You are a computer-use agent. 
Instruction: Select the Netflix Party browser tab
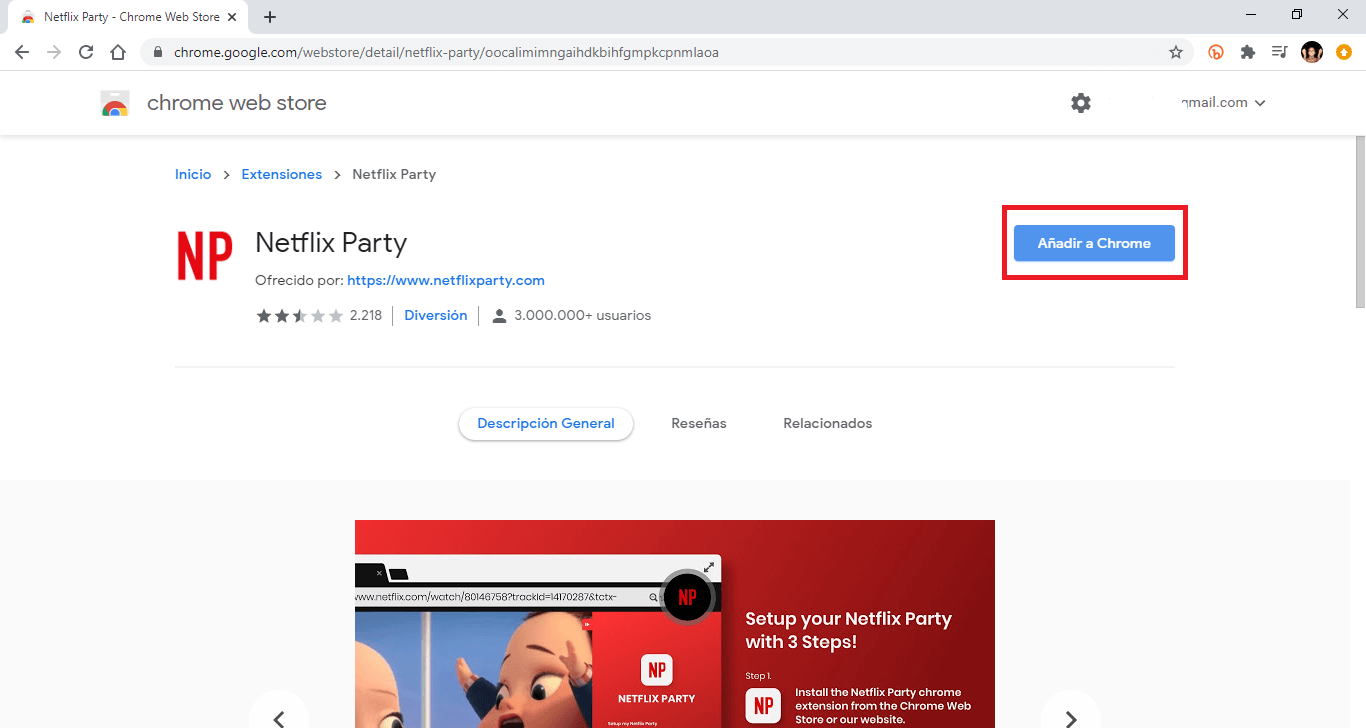pos(128,17)
